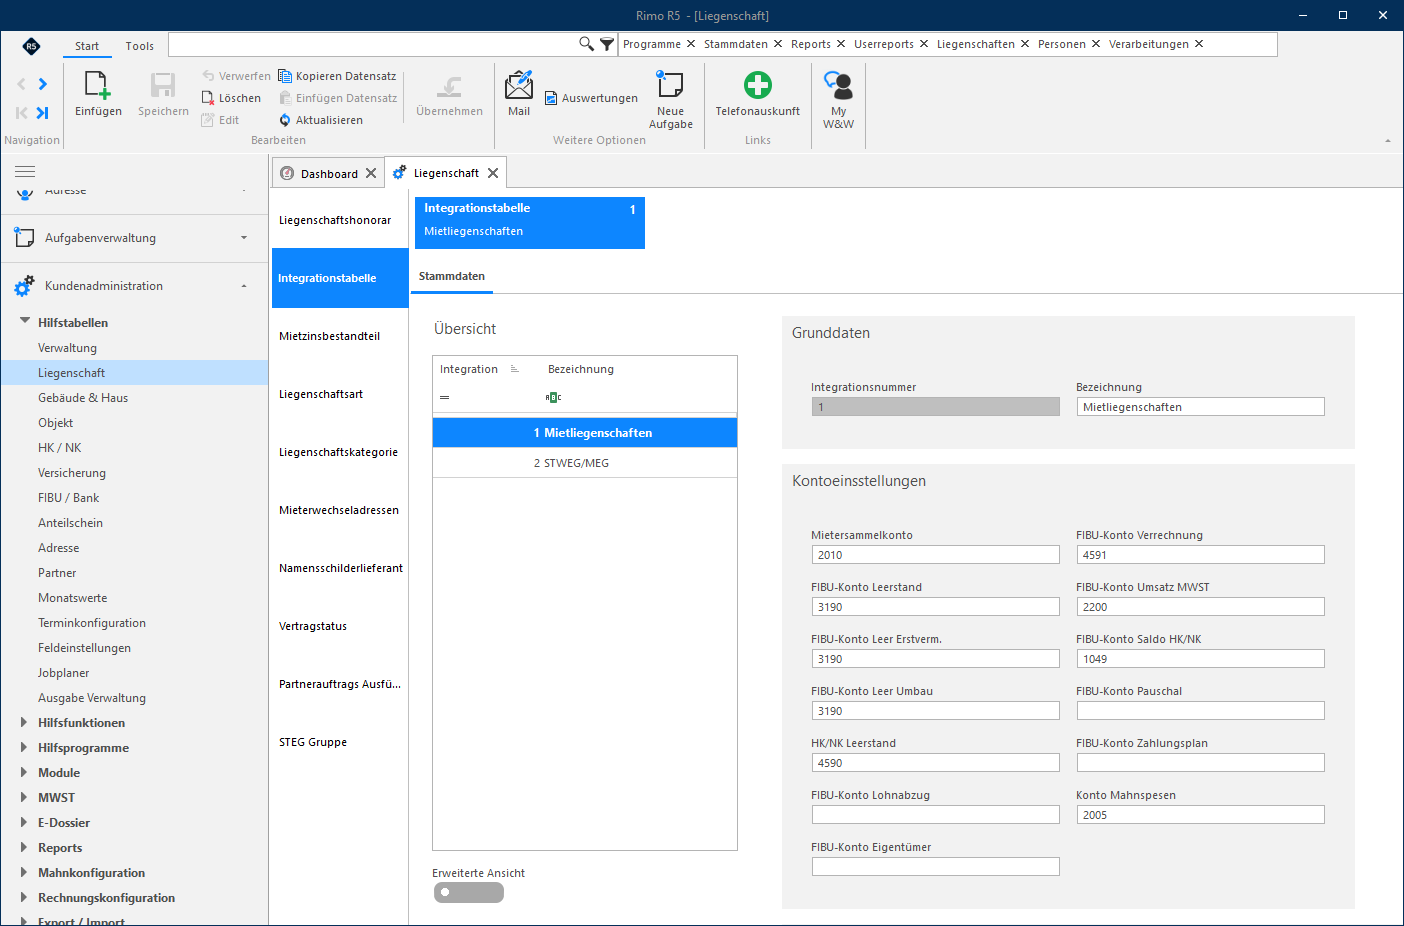Open the Mail icon in ribbon
1404x926 pixels.
pyautogui.click(x=519, y=86)
